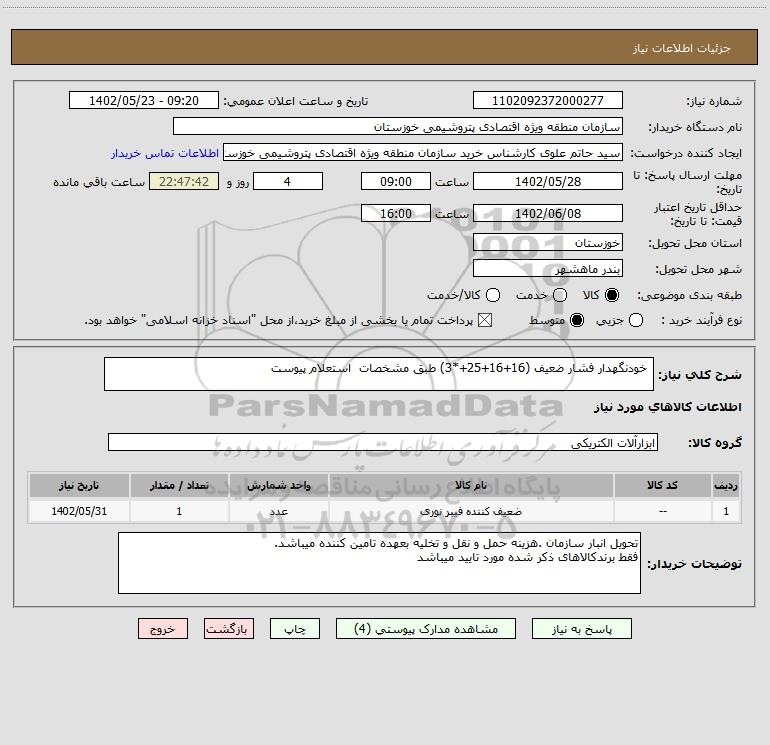Click the page header جزئیات اطلاعات نیاز
This screenshot has width=770, height=745.
tap(681, 48)
